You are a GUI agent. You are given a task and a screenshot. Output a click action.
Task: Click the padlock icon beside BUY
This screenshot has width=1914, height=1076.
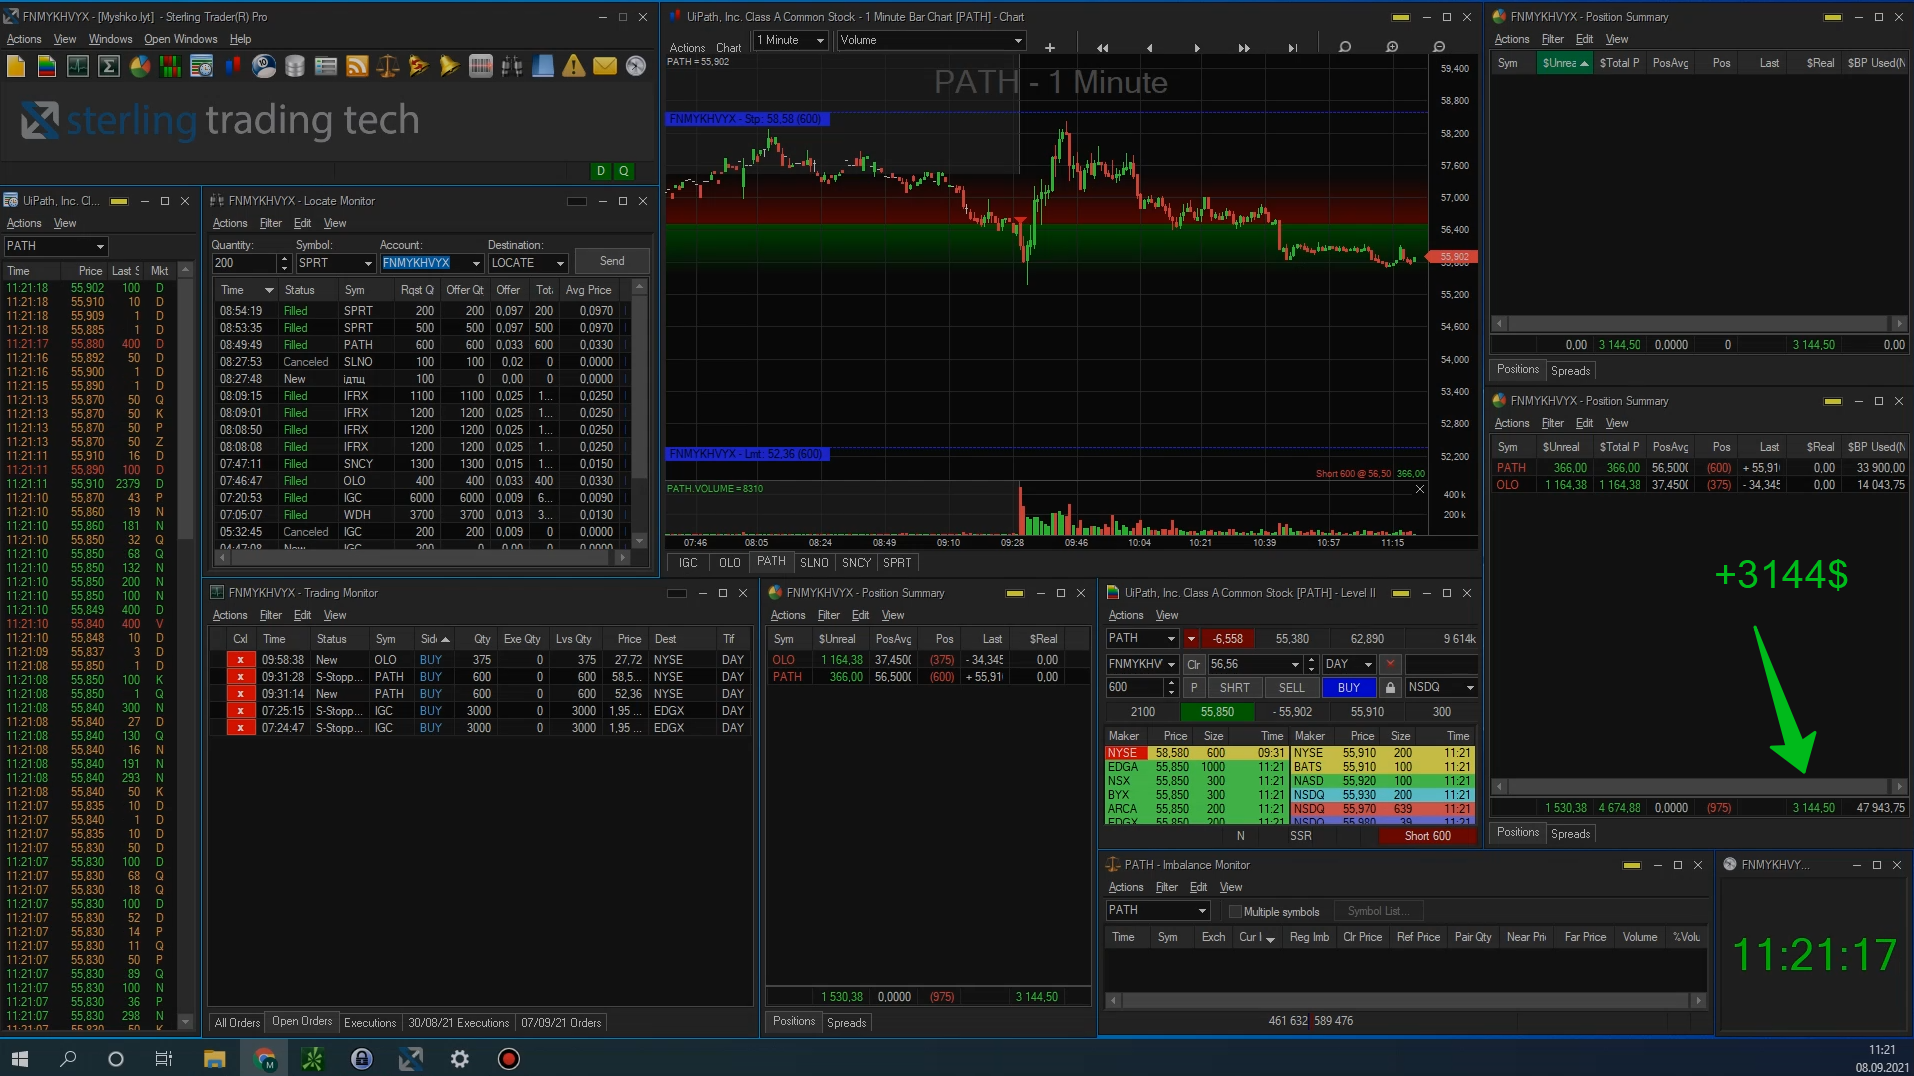[1390, 688]
